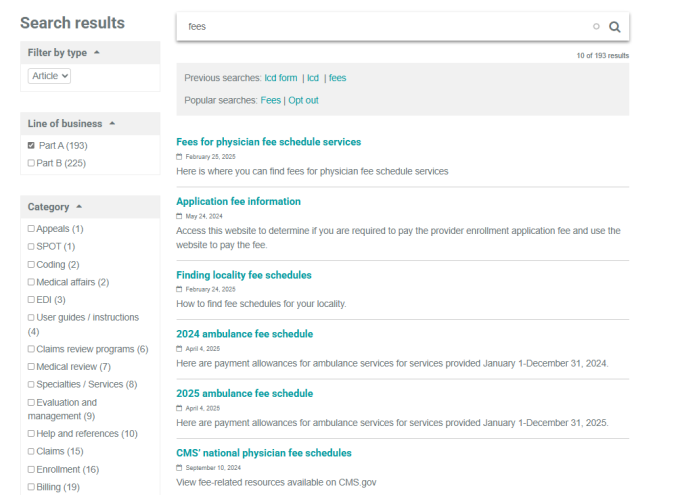Select the Medical review category checkbox
Viewport: 680px width, 495px height.
(x=32, y=367)
